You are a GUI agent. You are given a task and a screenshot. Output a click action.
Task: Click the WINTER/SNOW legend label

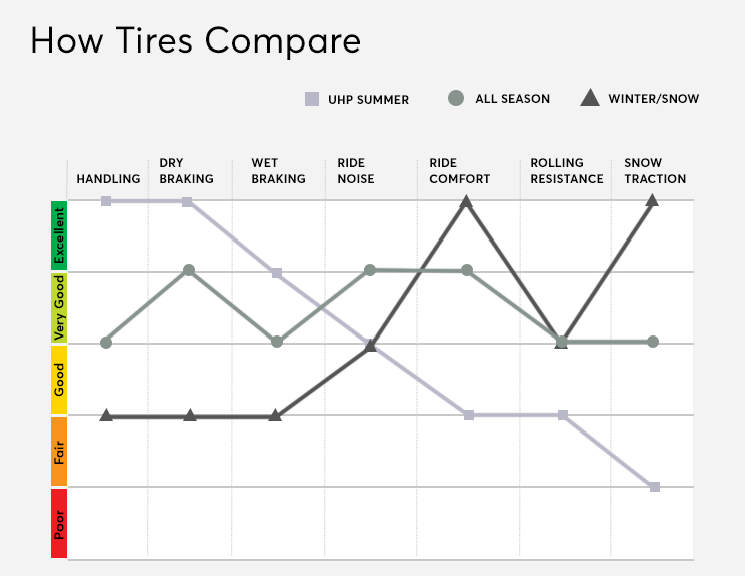(x=654, y=99)
